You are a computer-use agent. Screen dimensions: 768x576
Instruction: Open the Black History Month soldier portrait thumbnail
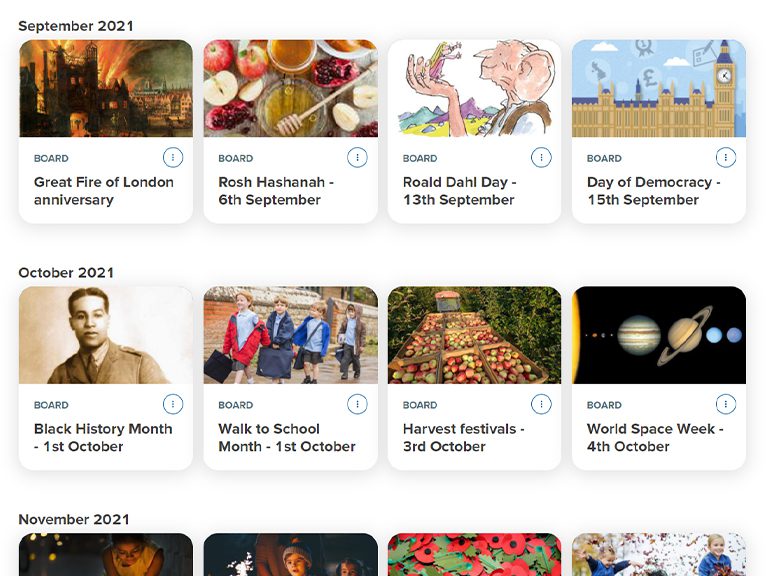(106, 335)
